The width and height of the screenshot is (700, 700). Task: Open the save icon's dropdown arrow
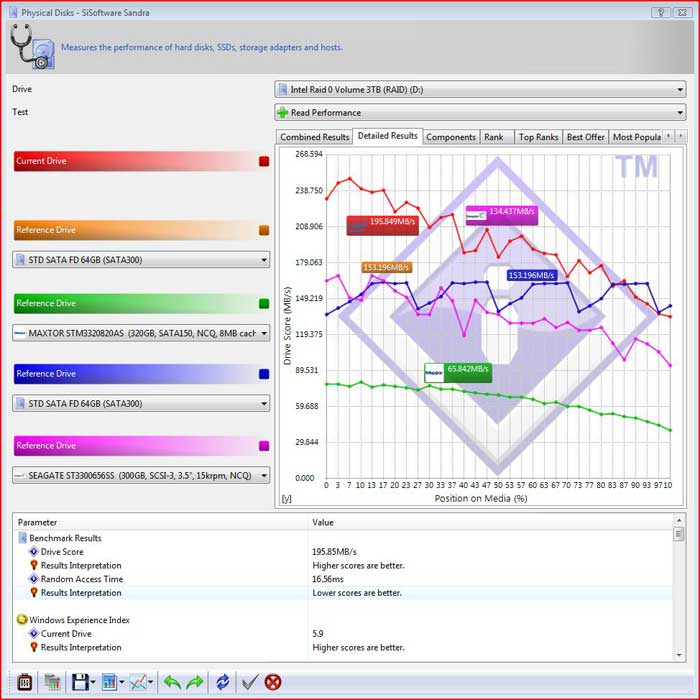93,682
